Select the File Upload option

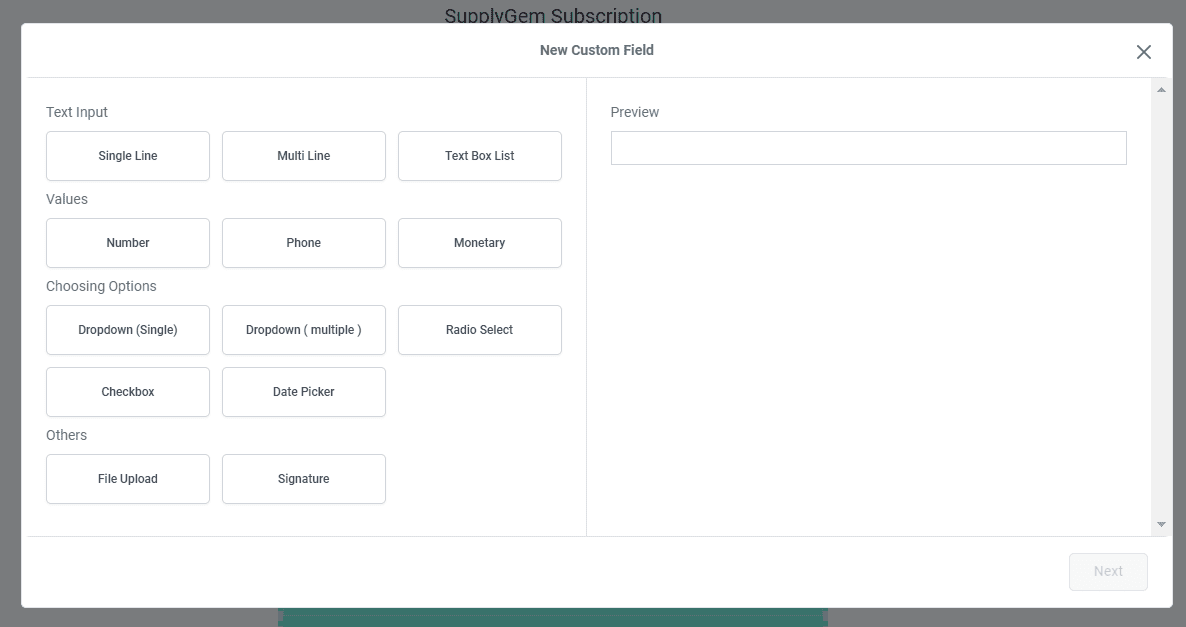coord(127,479)
